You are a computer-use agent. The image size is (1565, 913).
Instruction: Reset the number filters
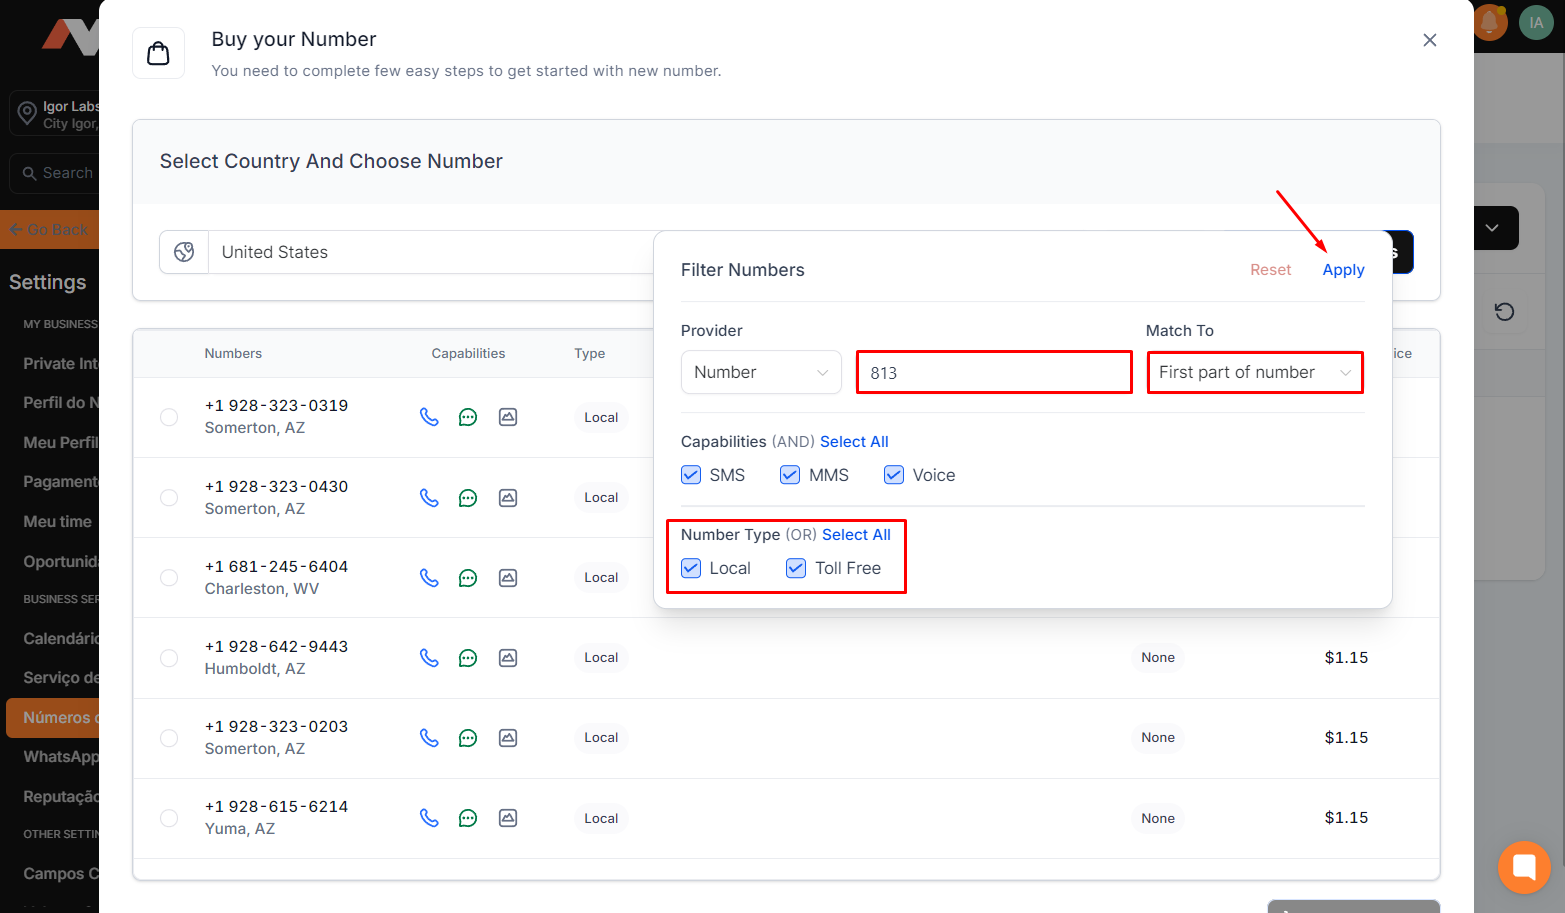pyautogui.click(x=1270, y=270)
